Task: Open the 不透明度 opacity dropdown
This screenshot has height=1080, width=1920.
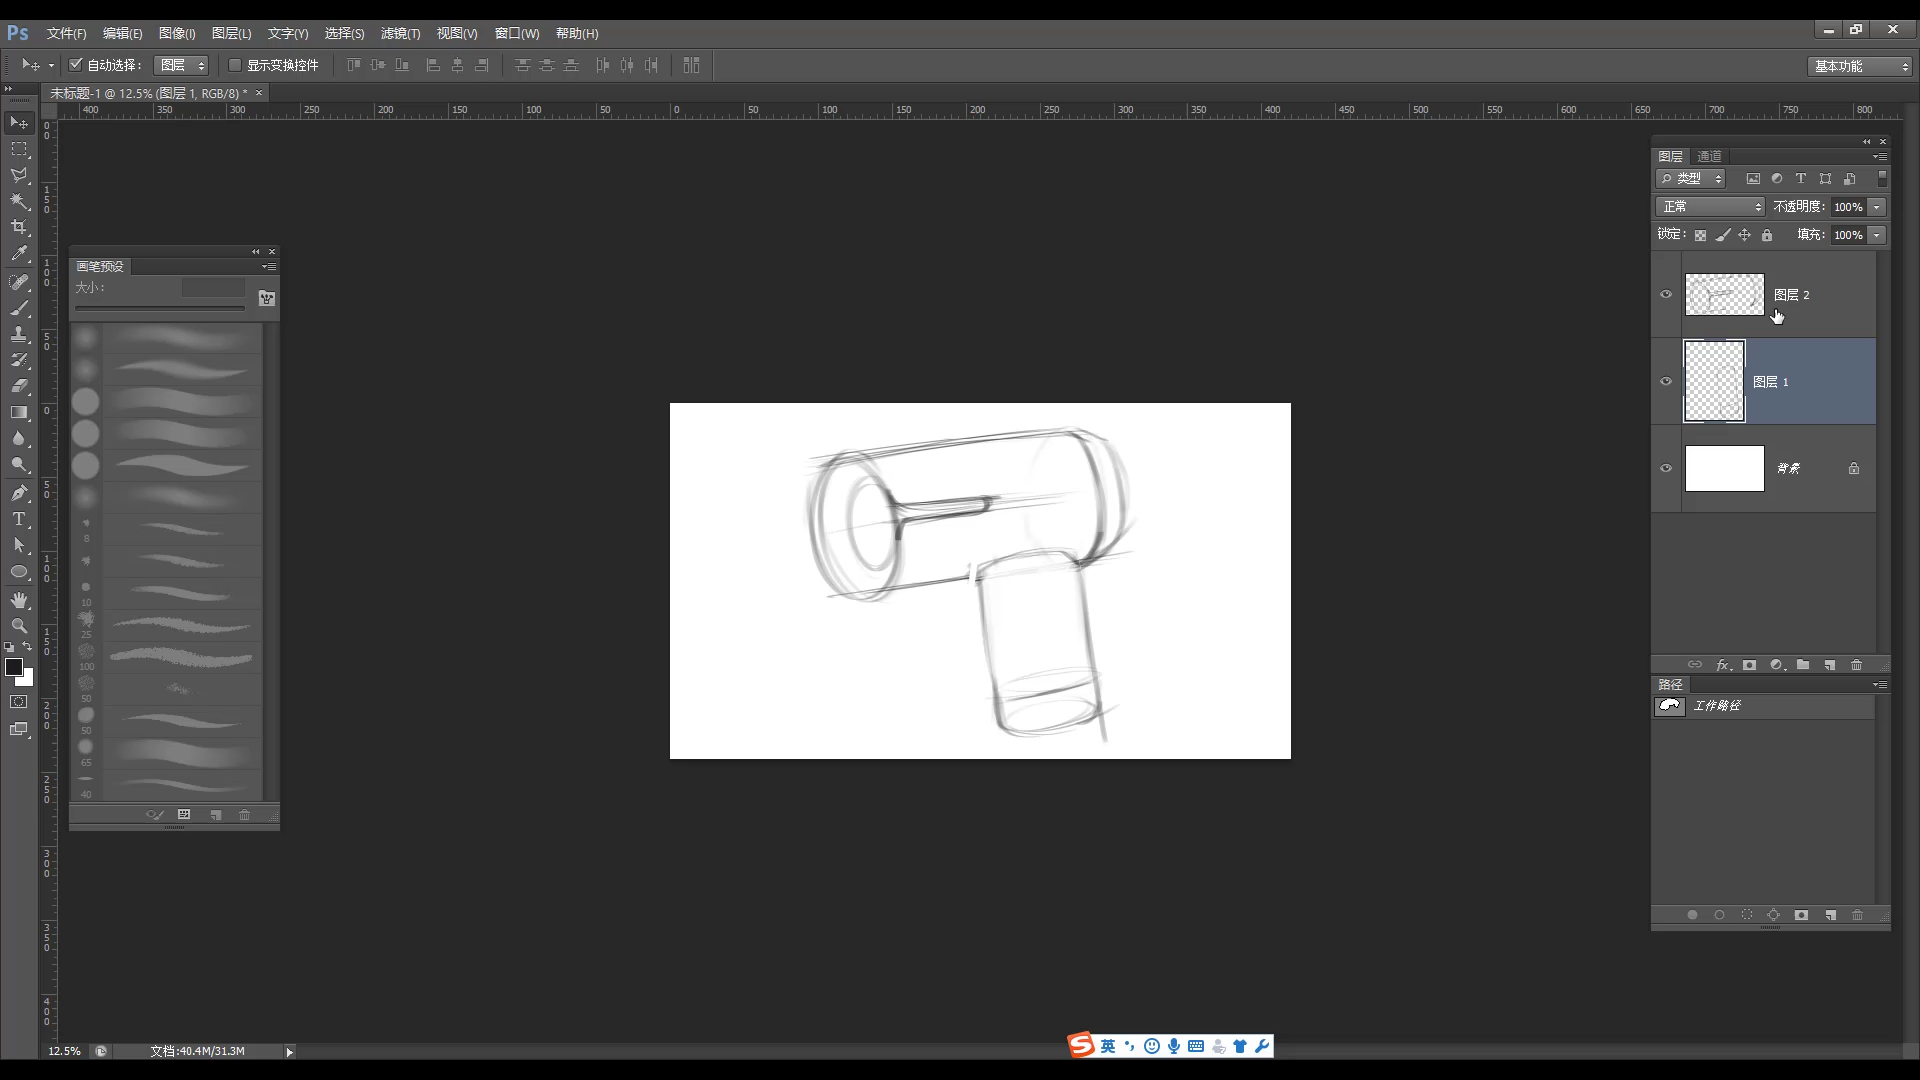Action: [x=1878, y=205]
